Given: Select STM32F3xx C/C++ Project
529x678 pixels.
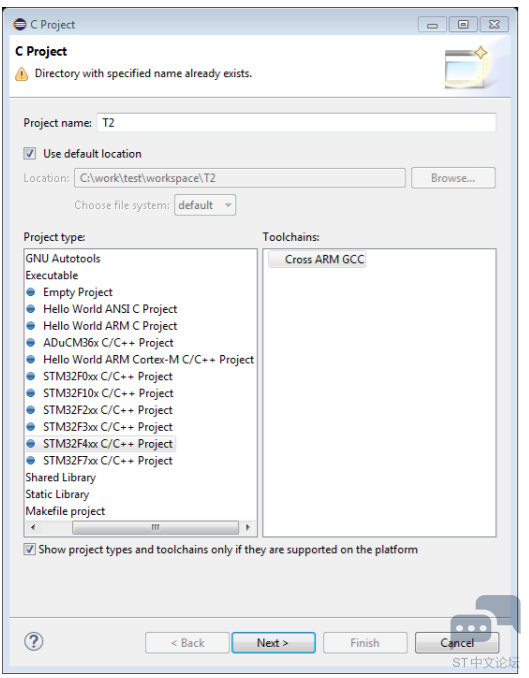Looking at the screenshot, I should 108,427.
